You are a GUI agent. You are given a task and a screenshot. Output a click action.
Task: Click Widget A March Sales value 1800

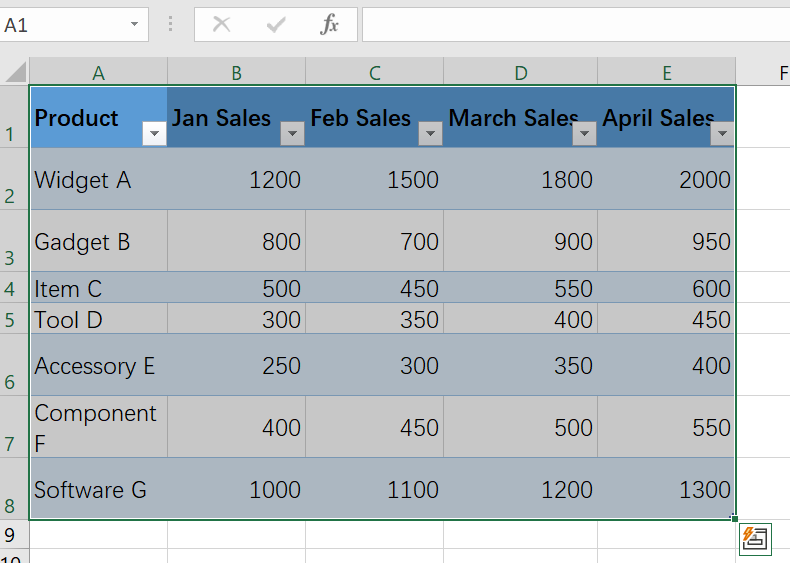(x=520, y=179)
